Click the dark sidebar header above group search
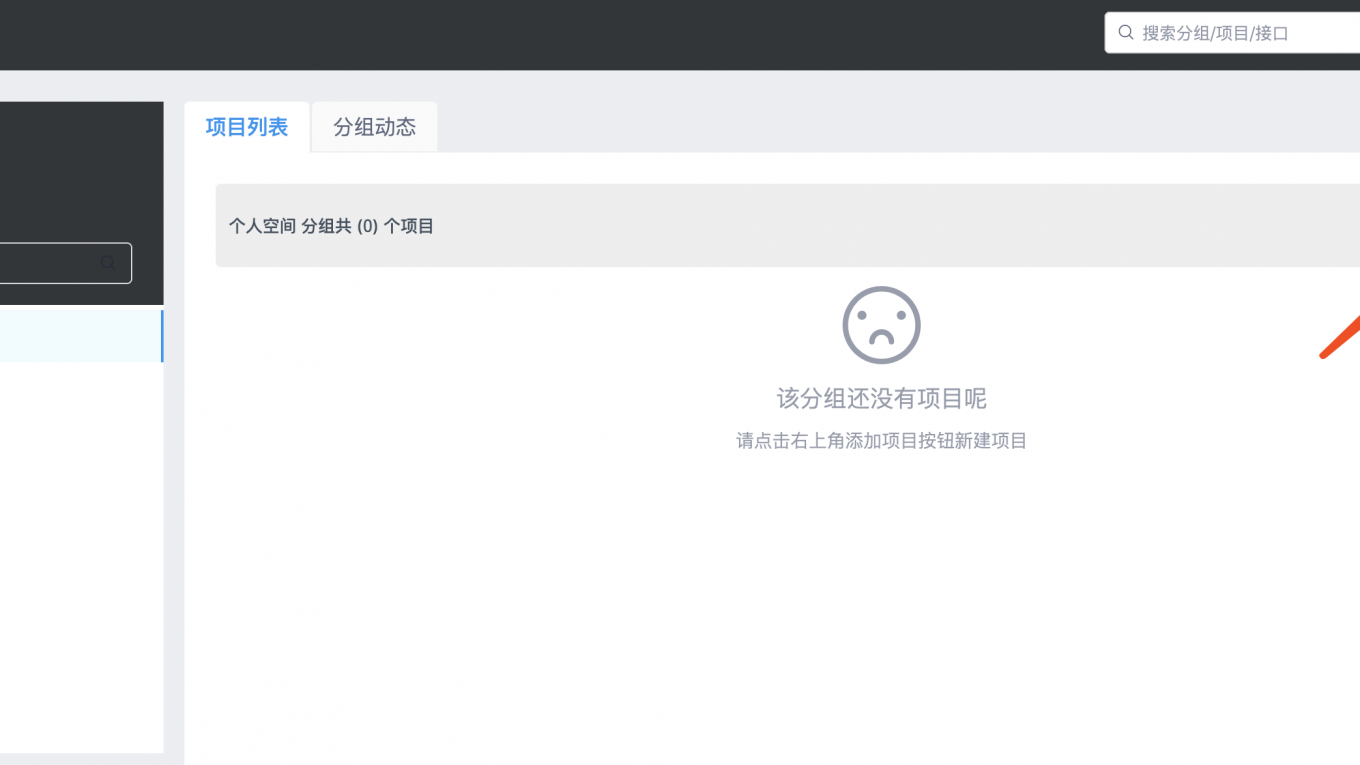1360x765 pixels. coord(80,170)
